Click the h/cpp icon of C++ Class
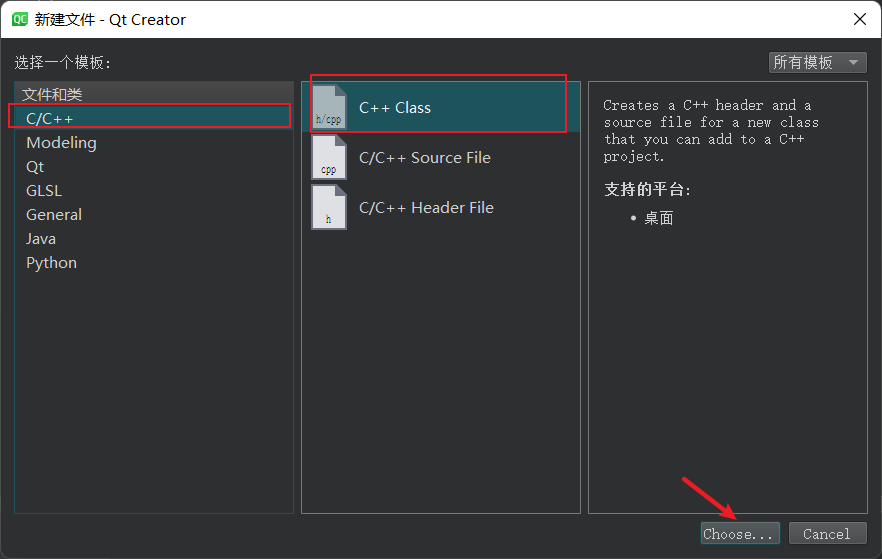Viewport: 882px width, 559px height. point(329,107)
